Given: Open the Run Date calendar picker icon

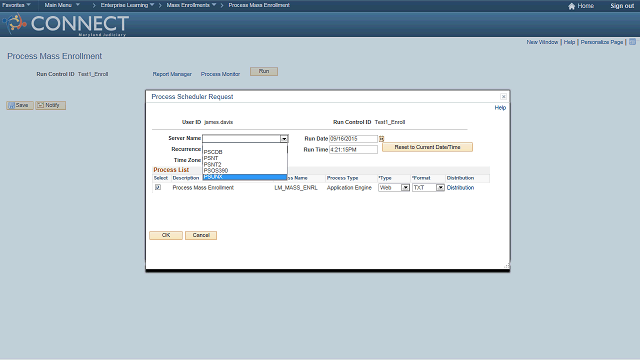Looking at the screenshot, I should [x=381, y=139].
